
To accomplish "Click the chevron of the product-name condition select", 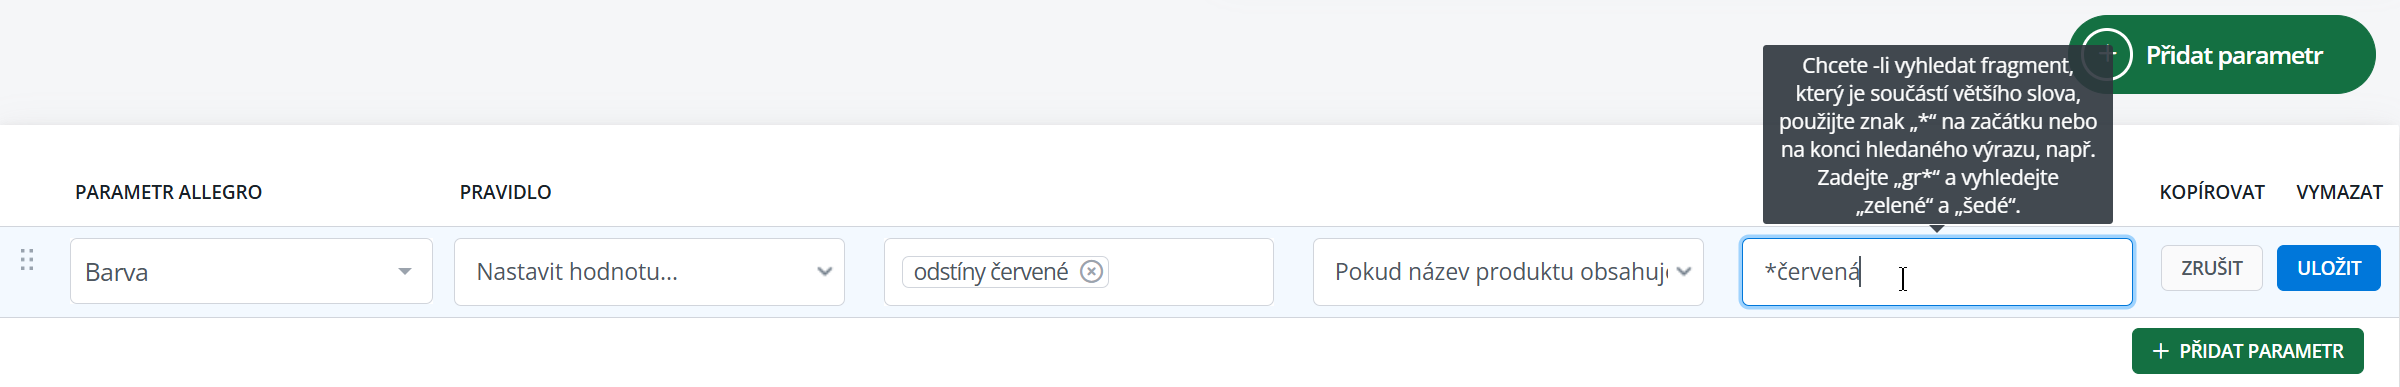I will 1684,271.
